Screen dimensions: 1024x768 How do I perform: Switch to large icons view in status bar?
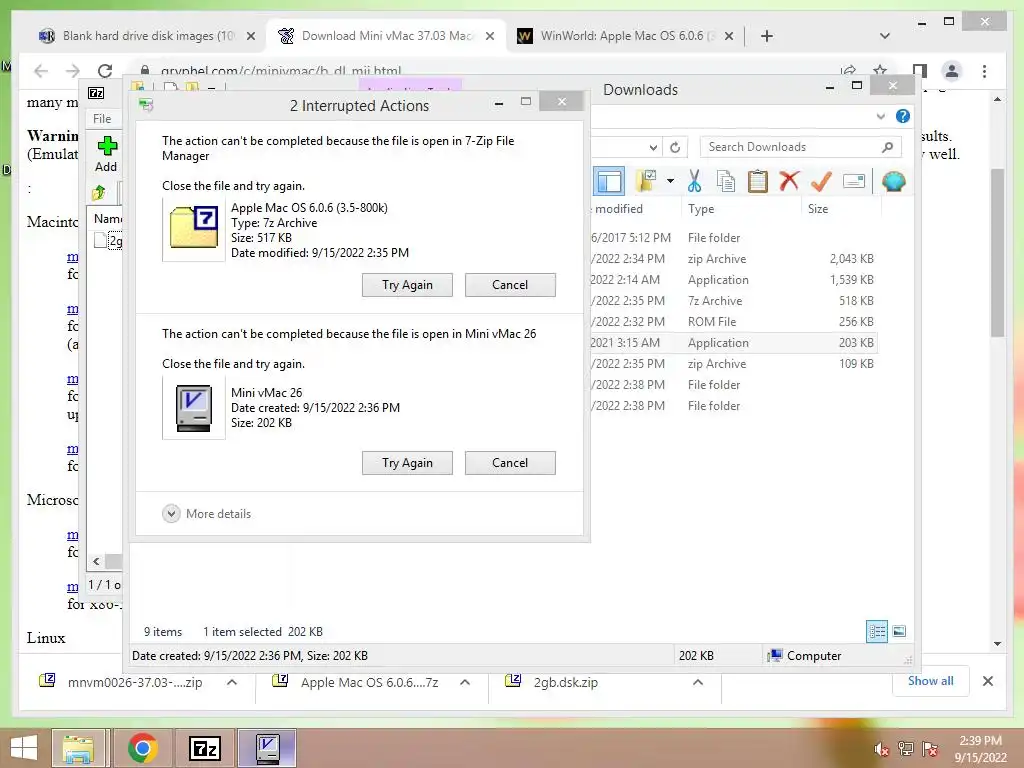(899, 631)
